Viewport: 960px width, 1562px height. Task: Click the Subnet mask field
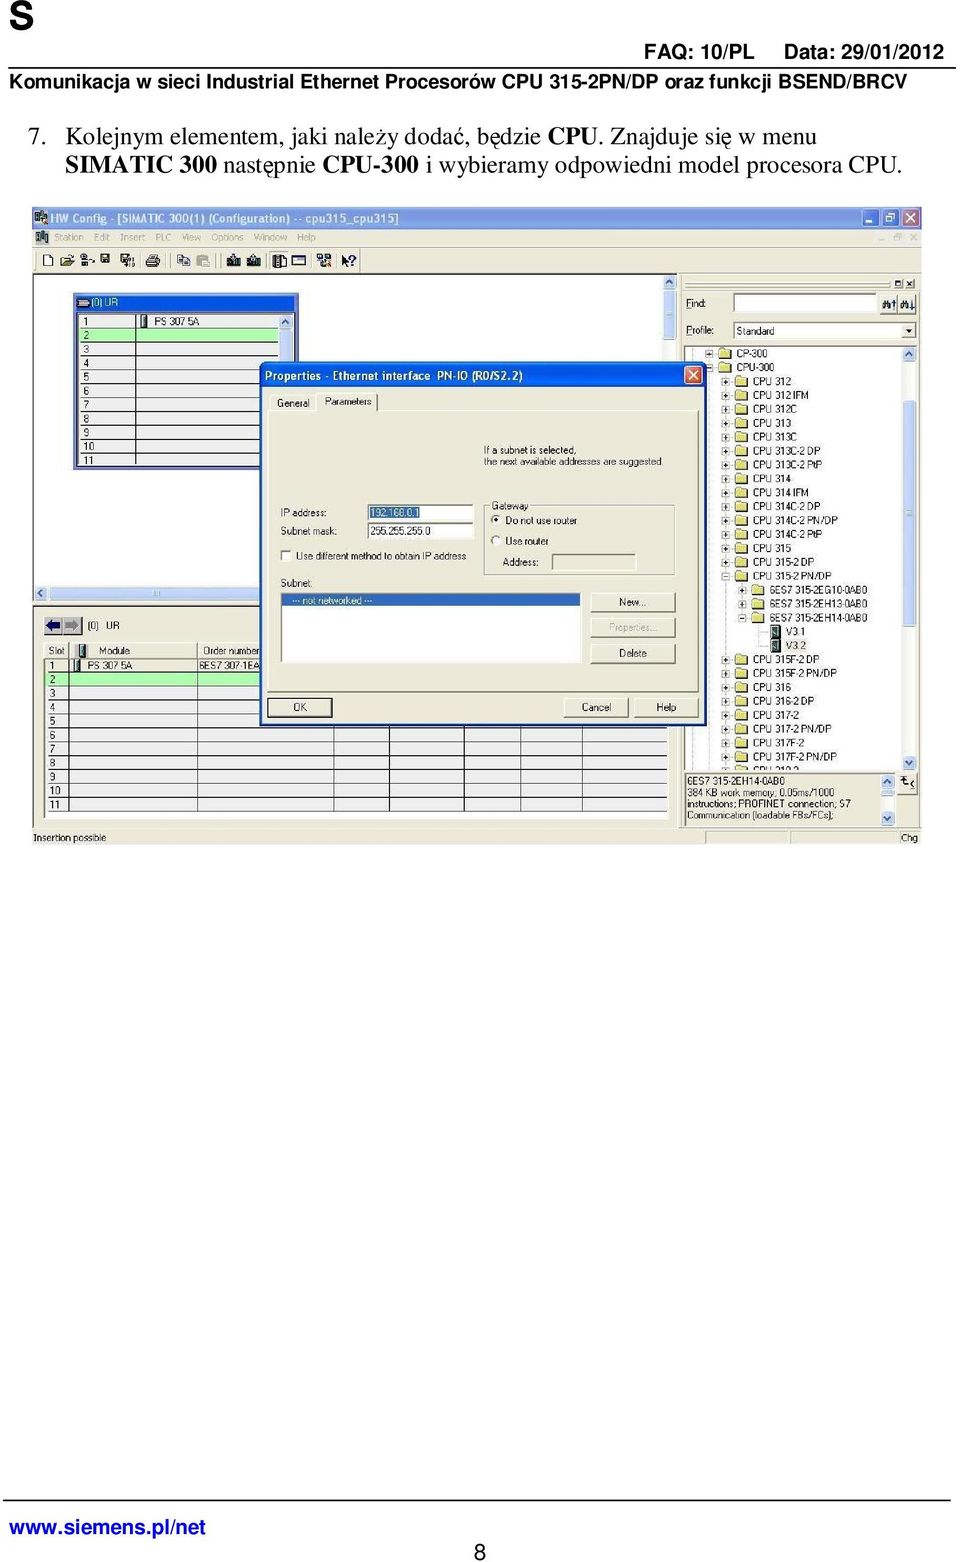[420, 531]
